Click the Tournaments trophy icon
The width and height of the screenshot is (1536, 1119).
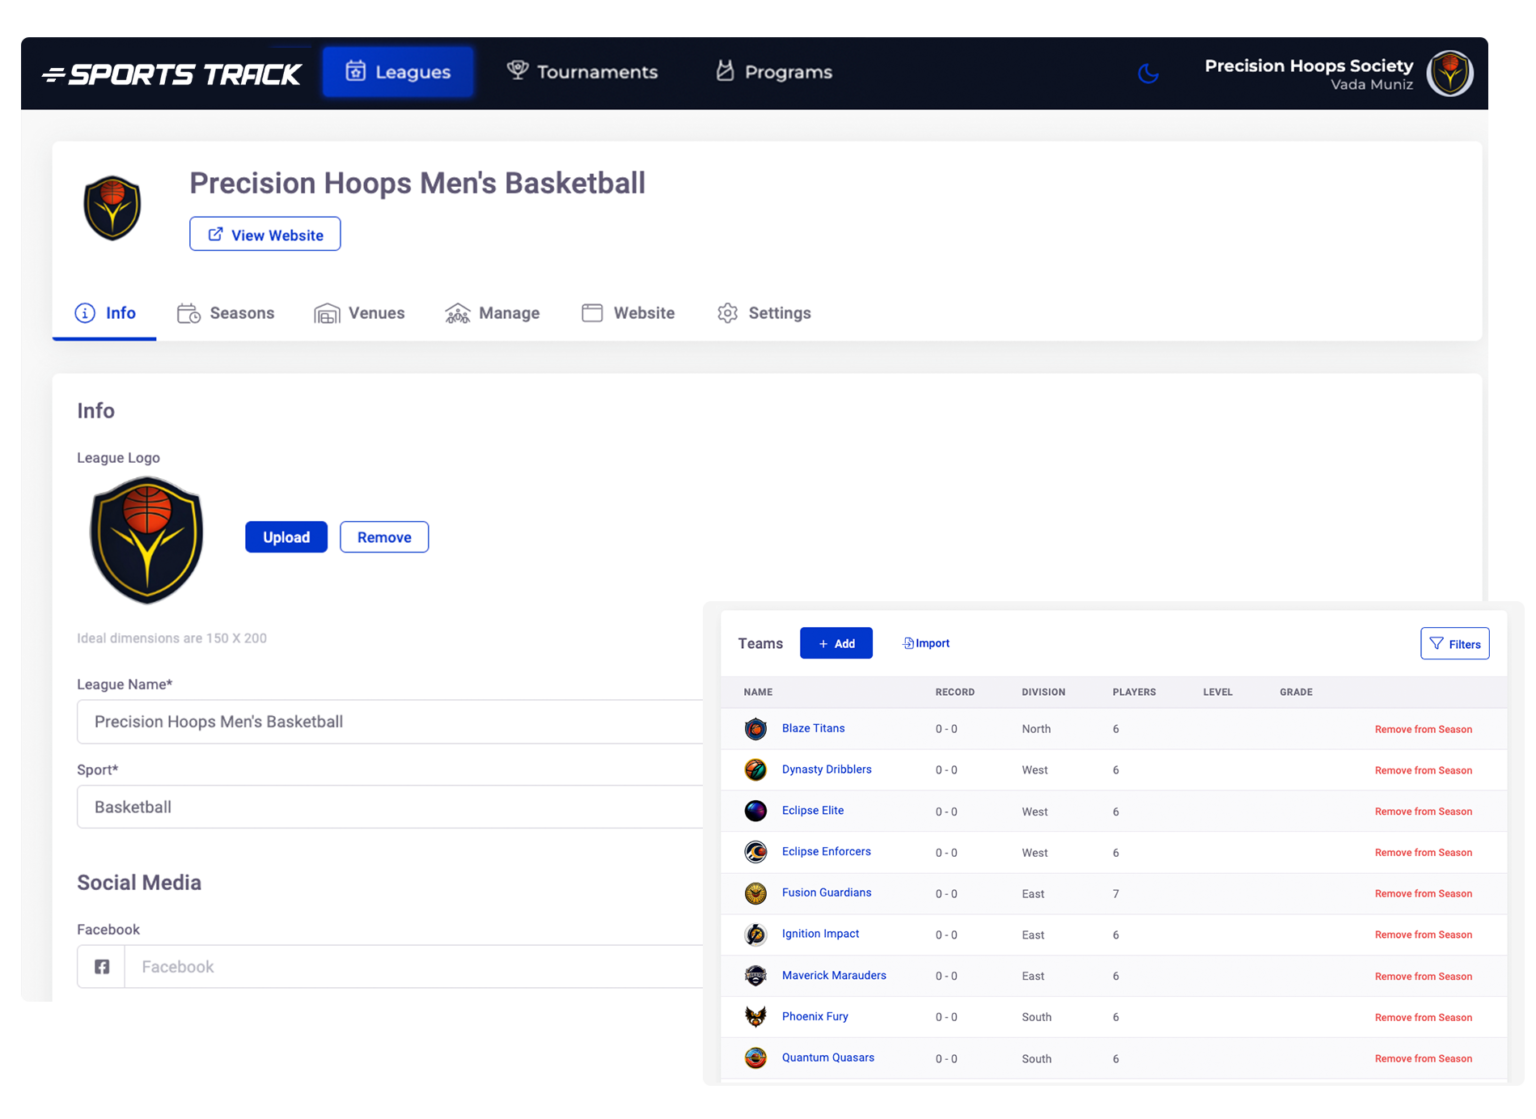click(x=517, y=70)
